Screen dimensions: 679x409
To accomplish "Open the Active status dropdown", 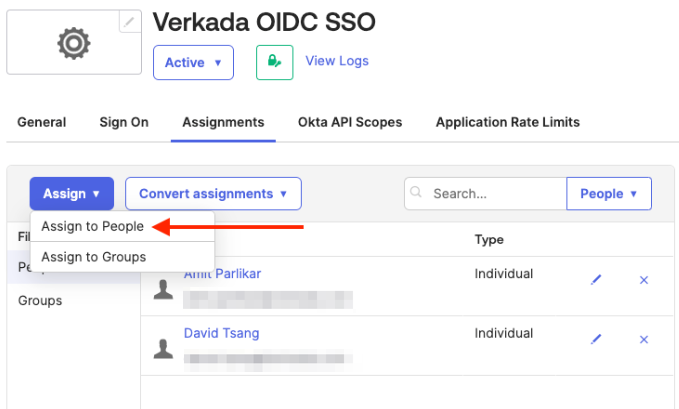I will pos(193,62).
